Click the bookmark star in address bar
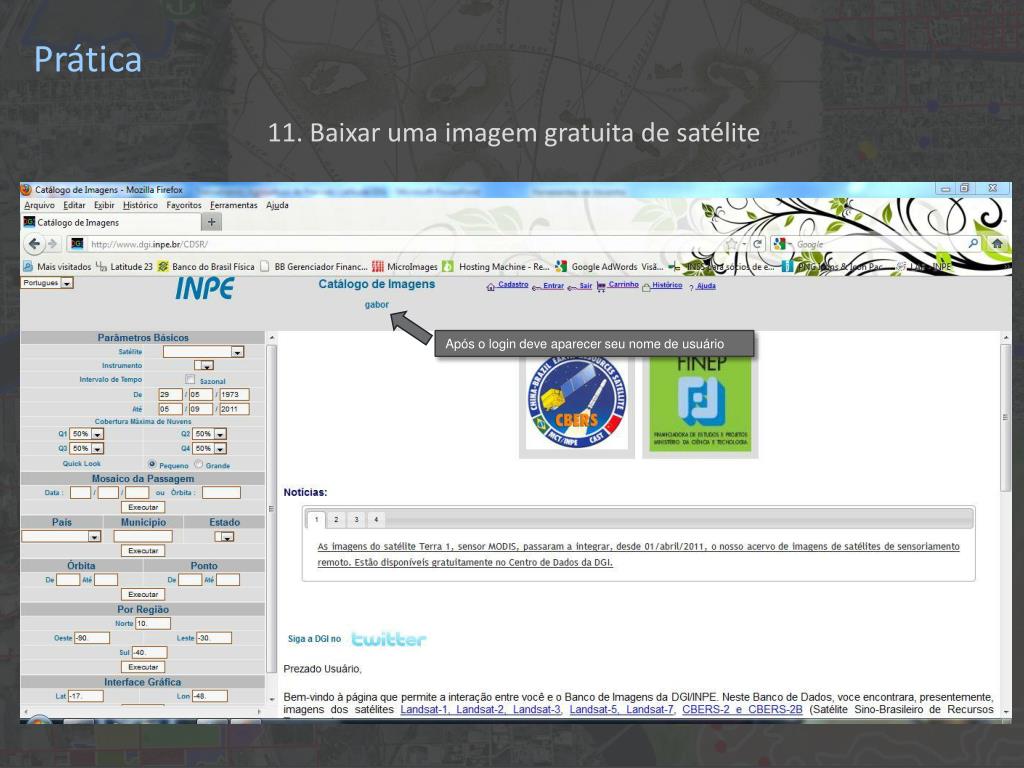The height and width of the screenshot is (768, 1024). pos(731,244)
